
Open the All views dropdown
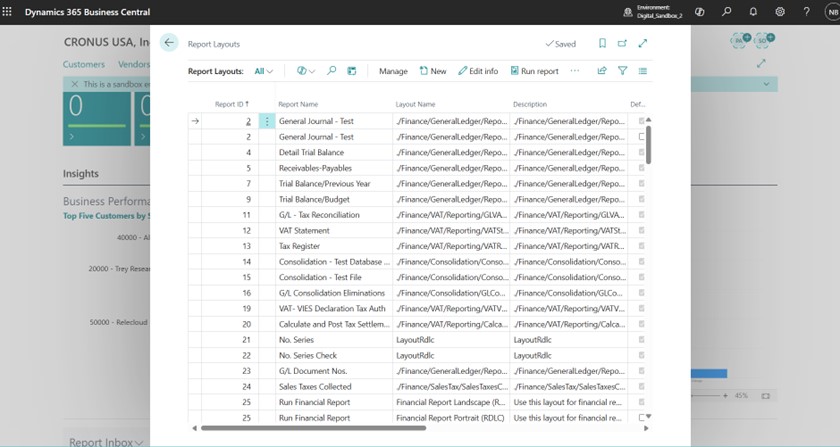(x=264, y=71)
